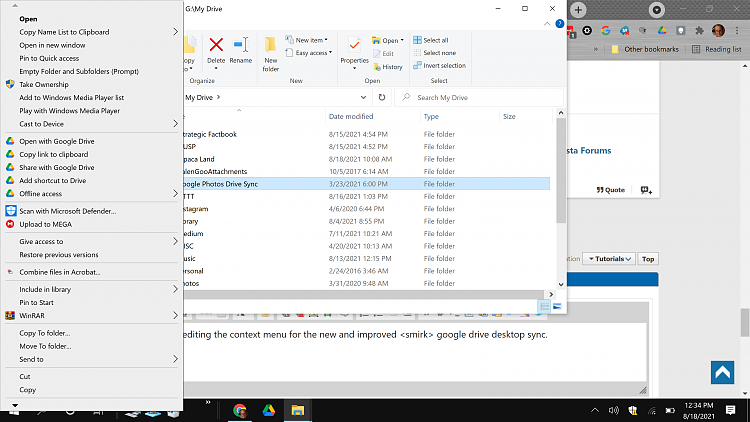Select Copy link to clipboard
The image size is (750, 422).
point(54,155)
